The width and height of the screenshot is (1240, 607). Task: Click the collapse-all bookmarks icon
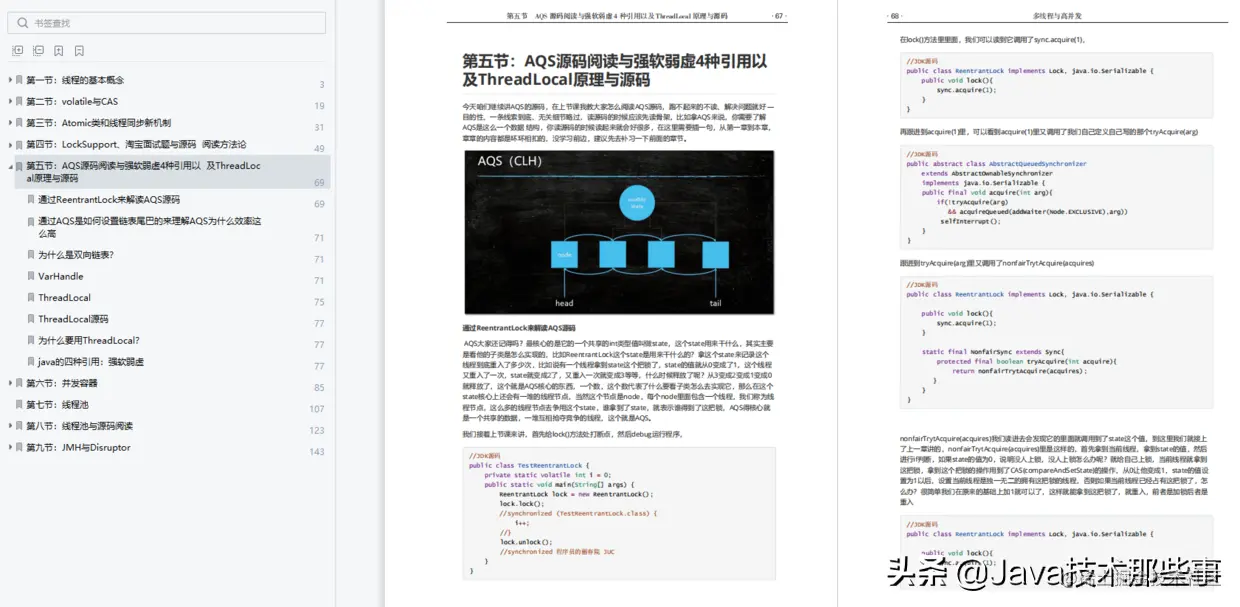click(38, 50)
